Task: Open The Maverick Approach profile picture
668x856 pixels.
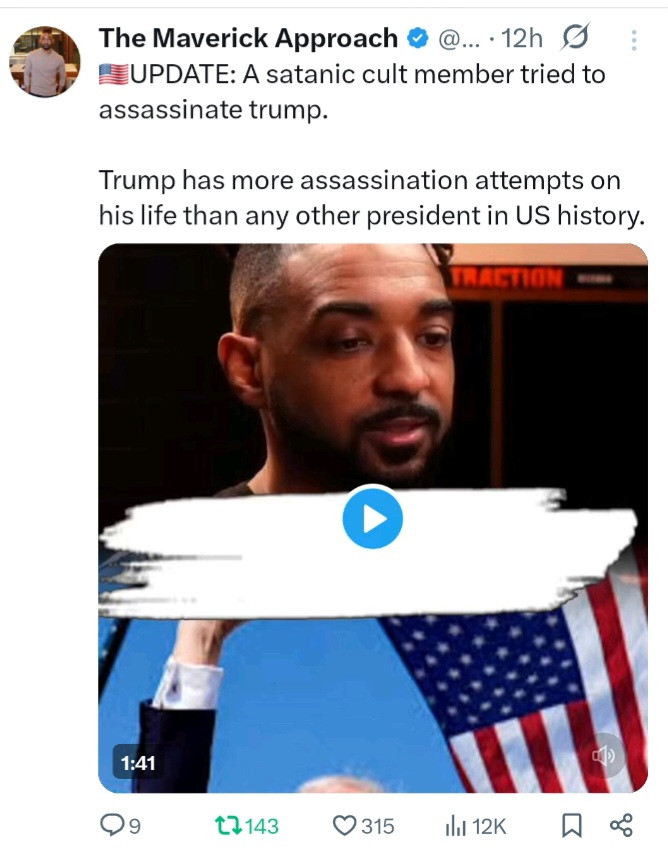Action: click(45, 61)
